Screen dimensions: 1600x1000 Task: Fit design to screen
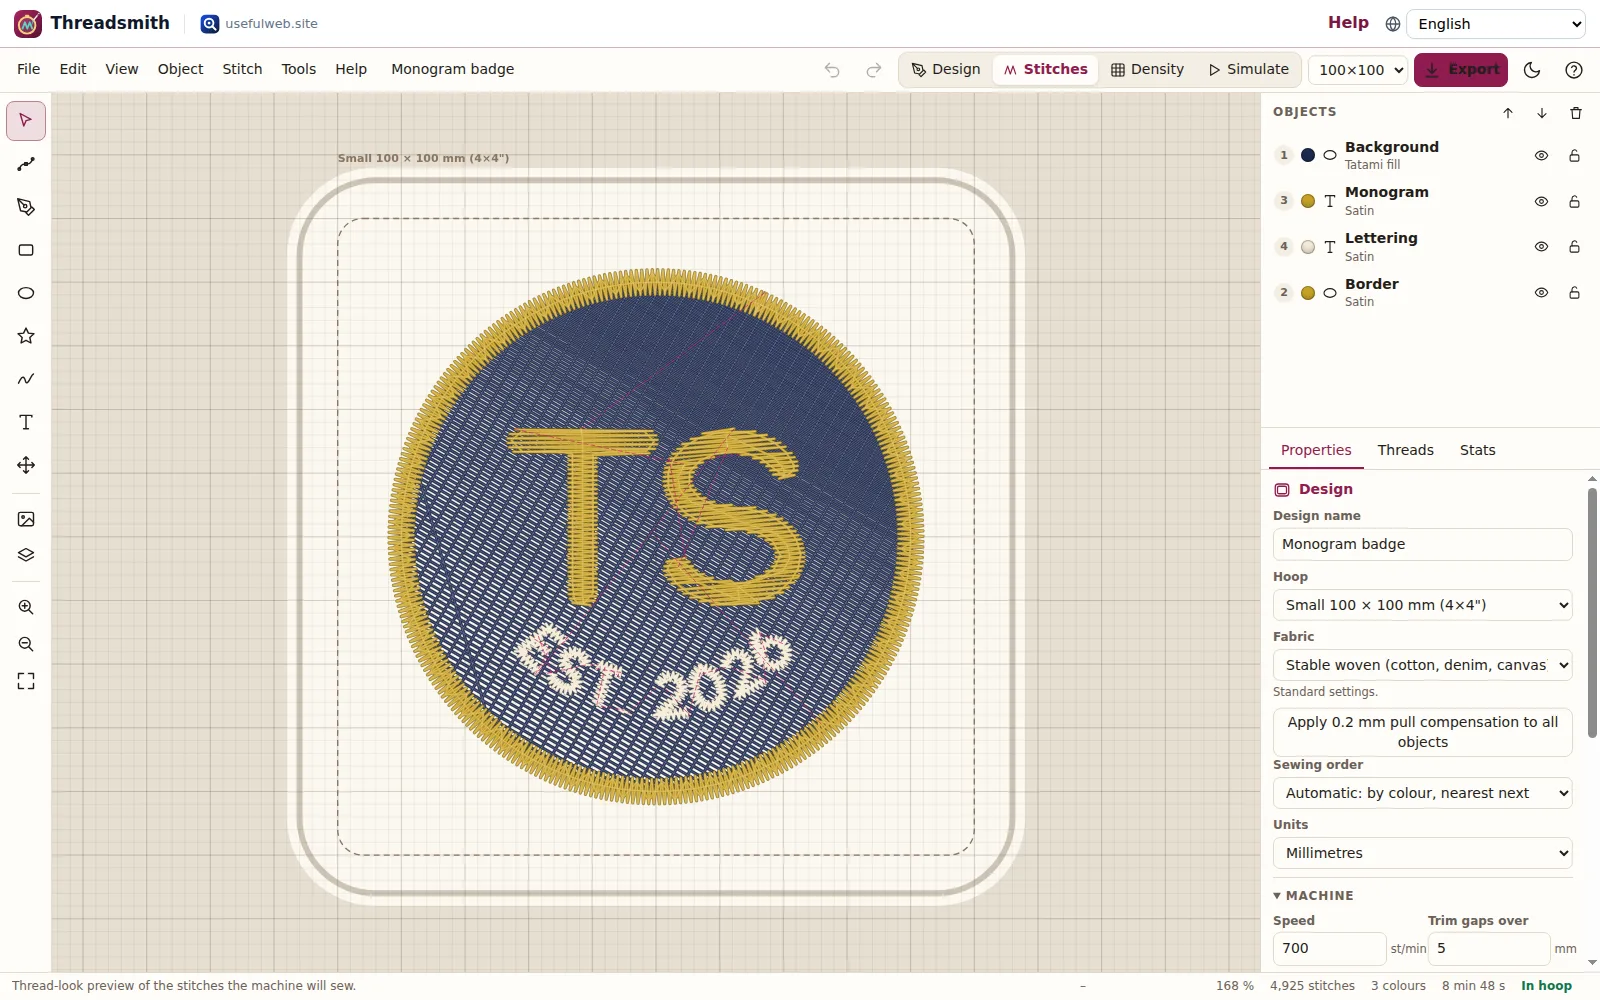coord(26,681)
